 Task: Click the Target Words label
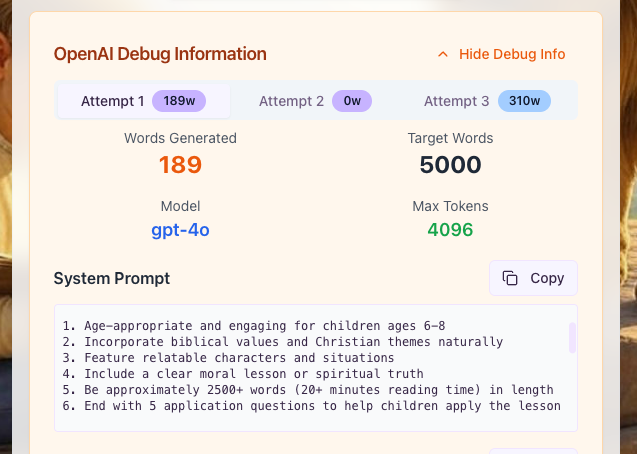point(450,138)
